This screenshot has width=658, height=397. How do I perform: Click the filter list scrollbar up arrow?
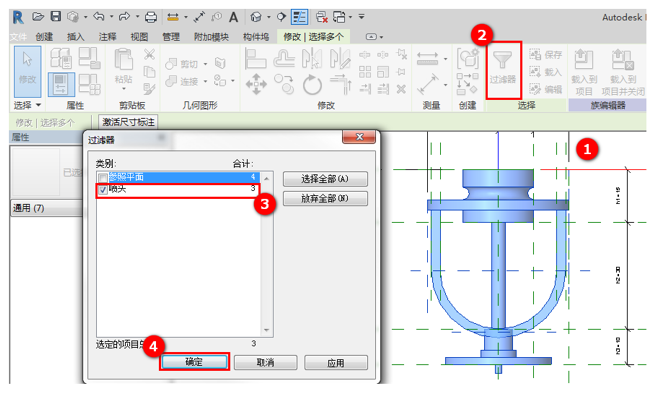(266, 179)
